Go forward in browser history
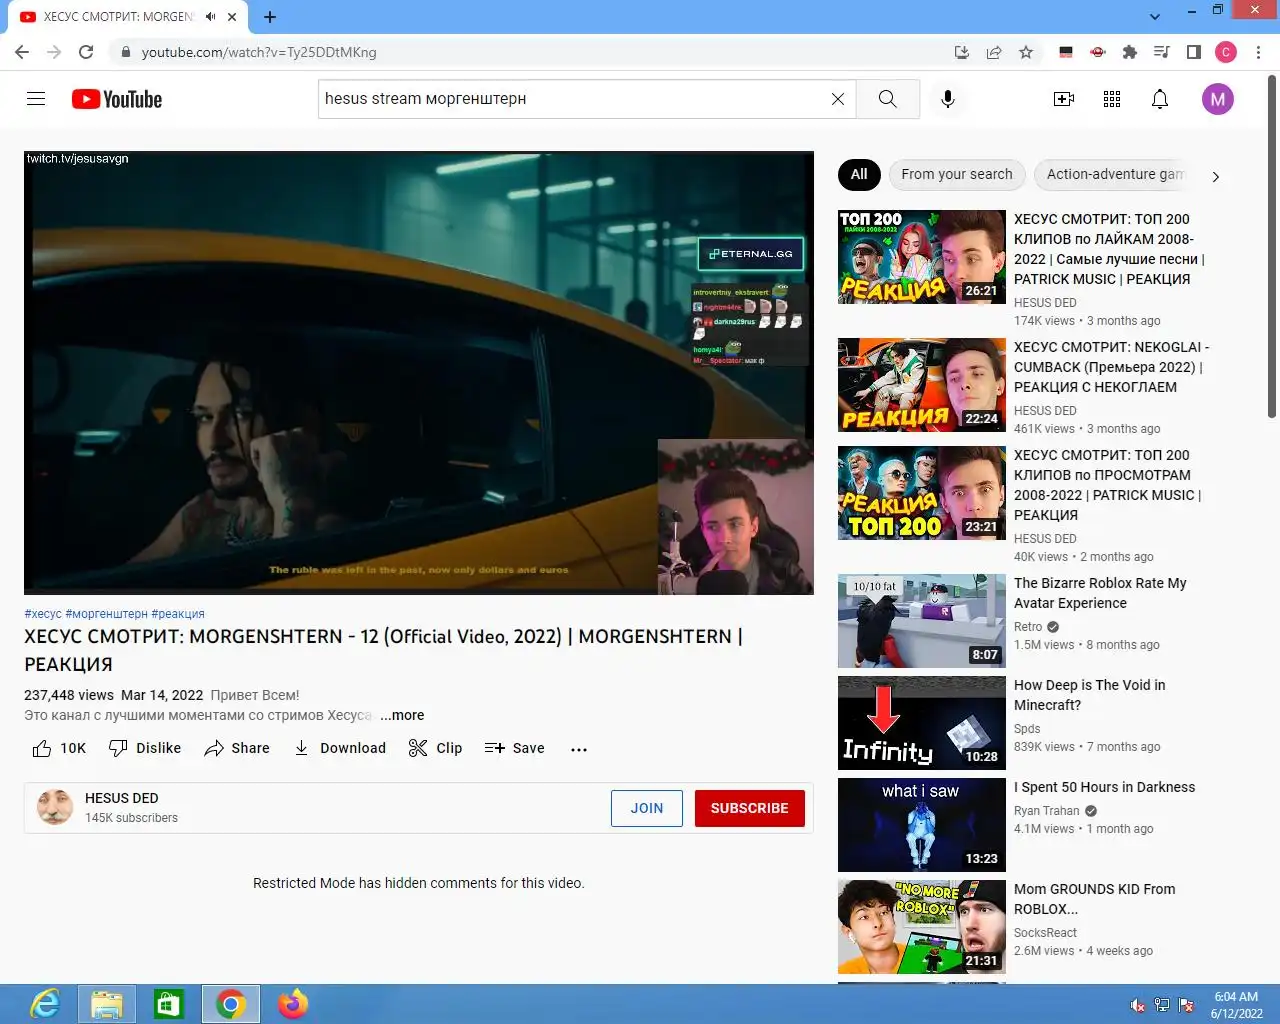 pos(54,52)
